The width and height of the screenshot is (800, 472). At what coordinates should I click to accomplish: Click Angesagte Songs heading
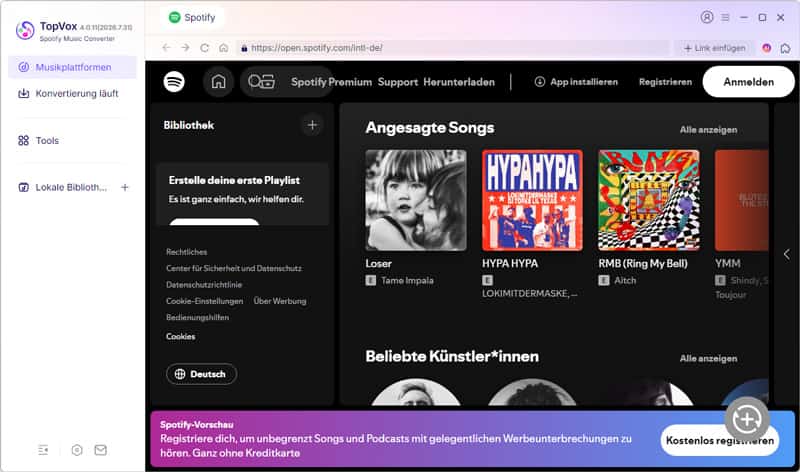[430, 128]
